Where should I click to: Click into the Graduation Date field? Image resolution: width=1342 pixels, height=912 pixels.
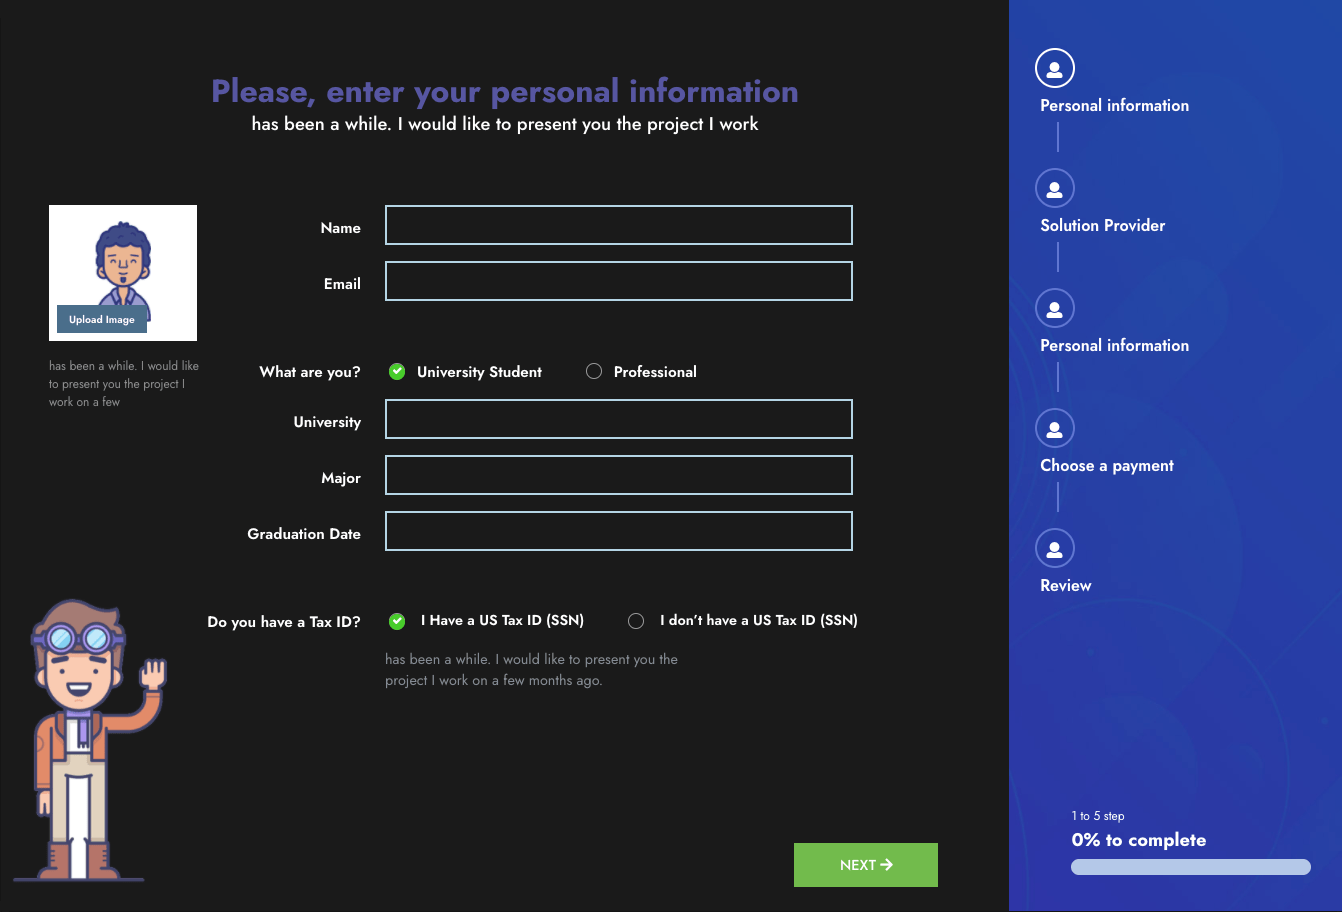click(x=618, y=532)
